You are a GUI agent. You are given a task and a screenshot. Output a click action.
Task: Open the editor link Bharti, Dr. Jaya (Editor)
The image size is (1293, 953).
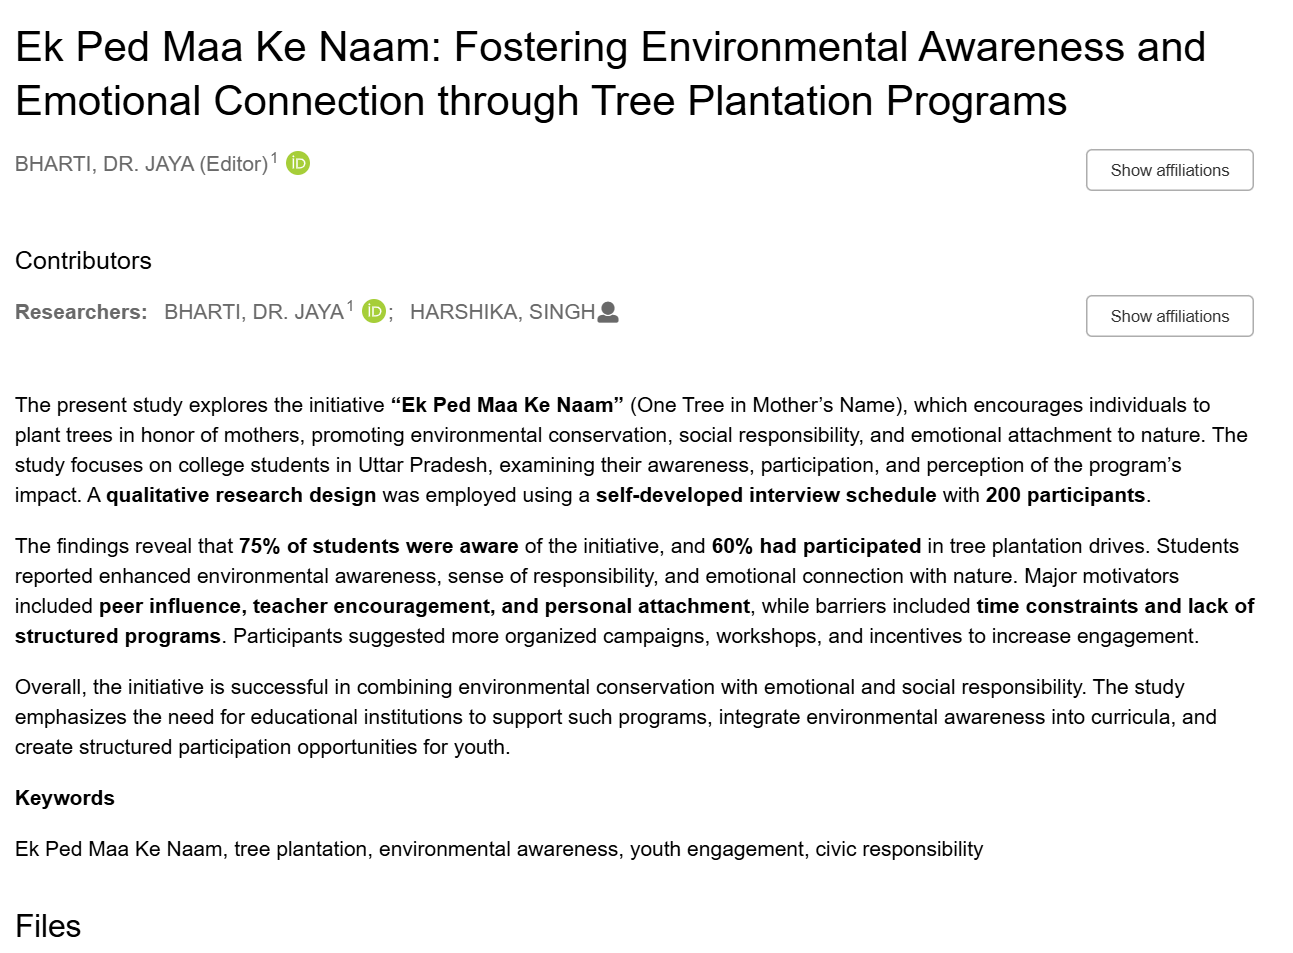click(141, 164)
